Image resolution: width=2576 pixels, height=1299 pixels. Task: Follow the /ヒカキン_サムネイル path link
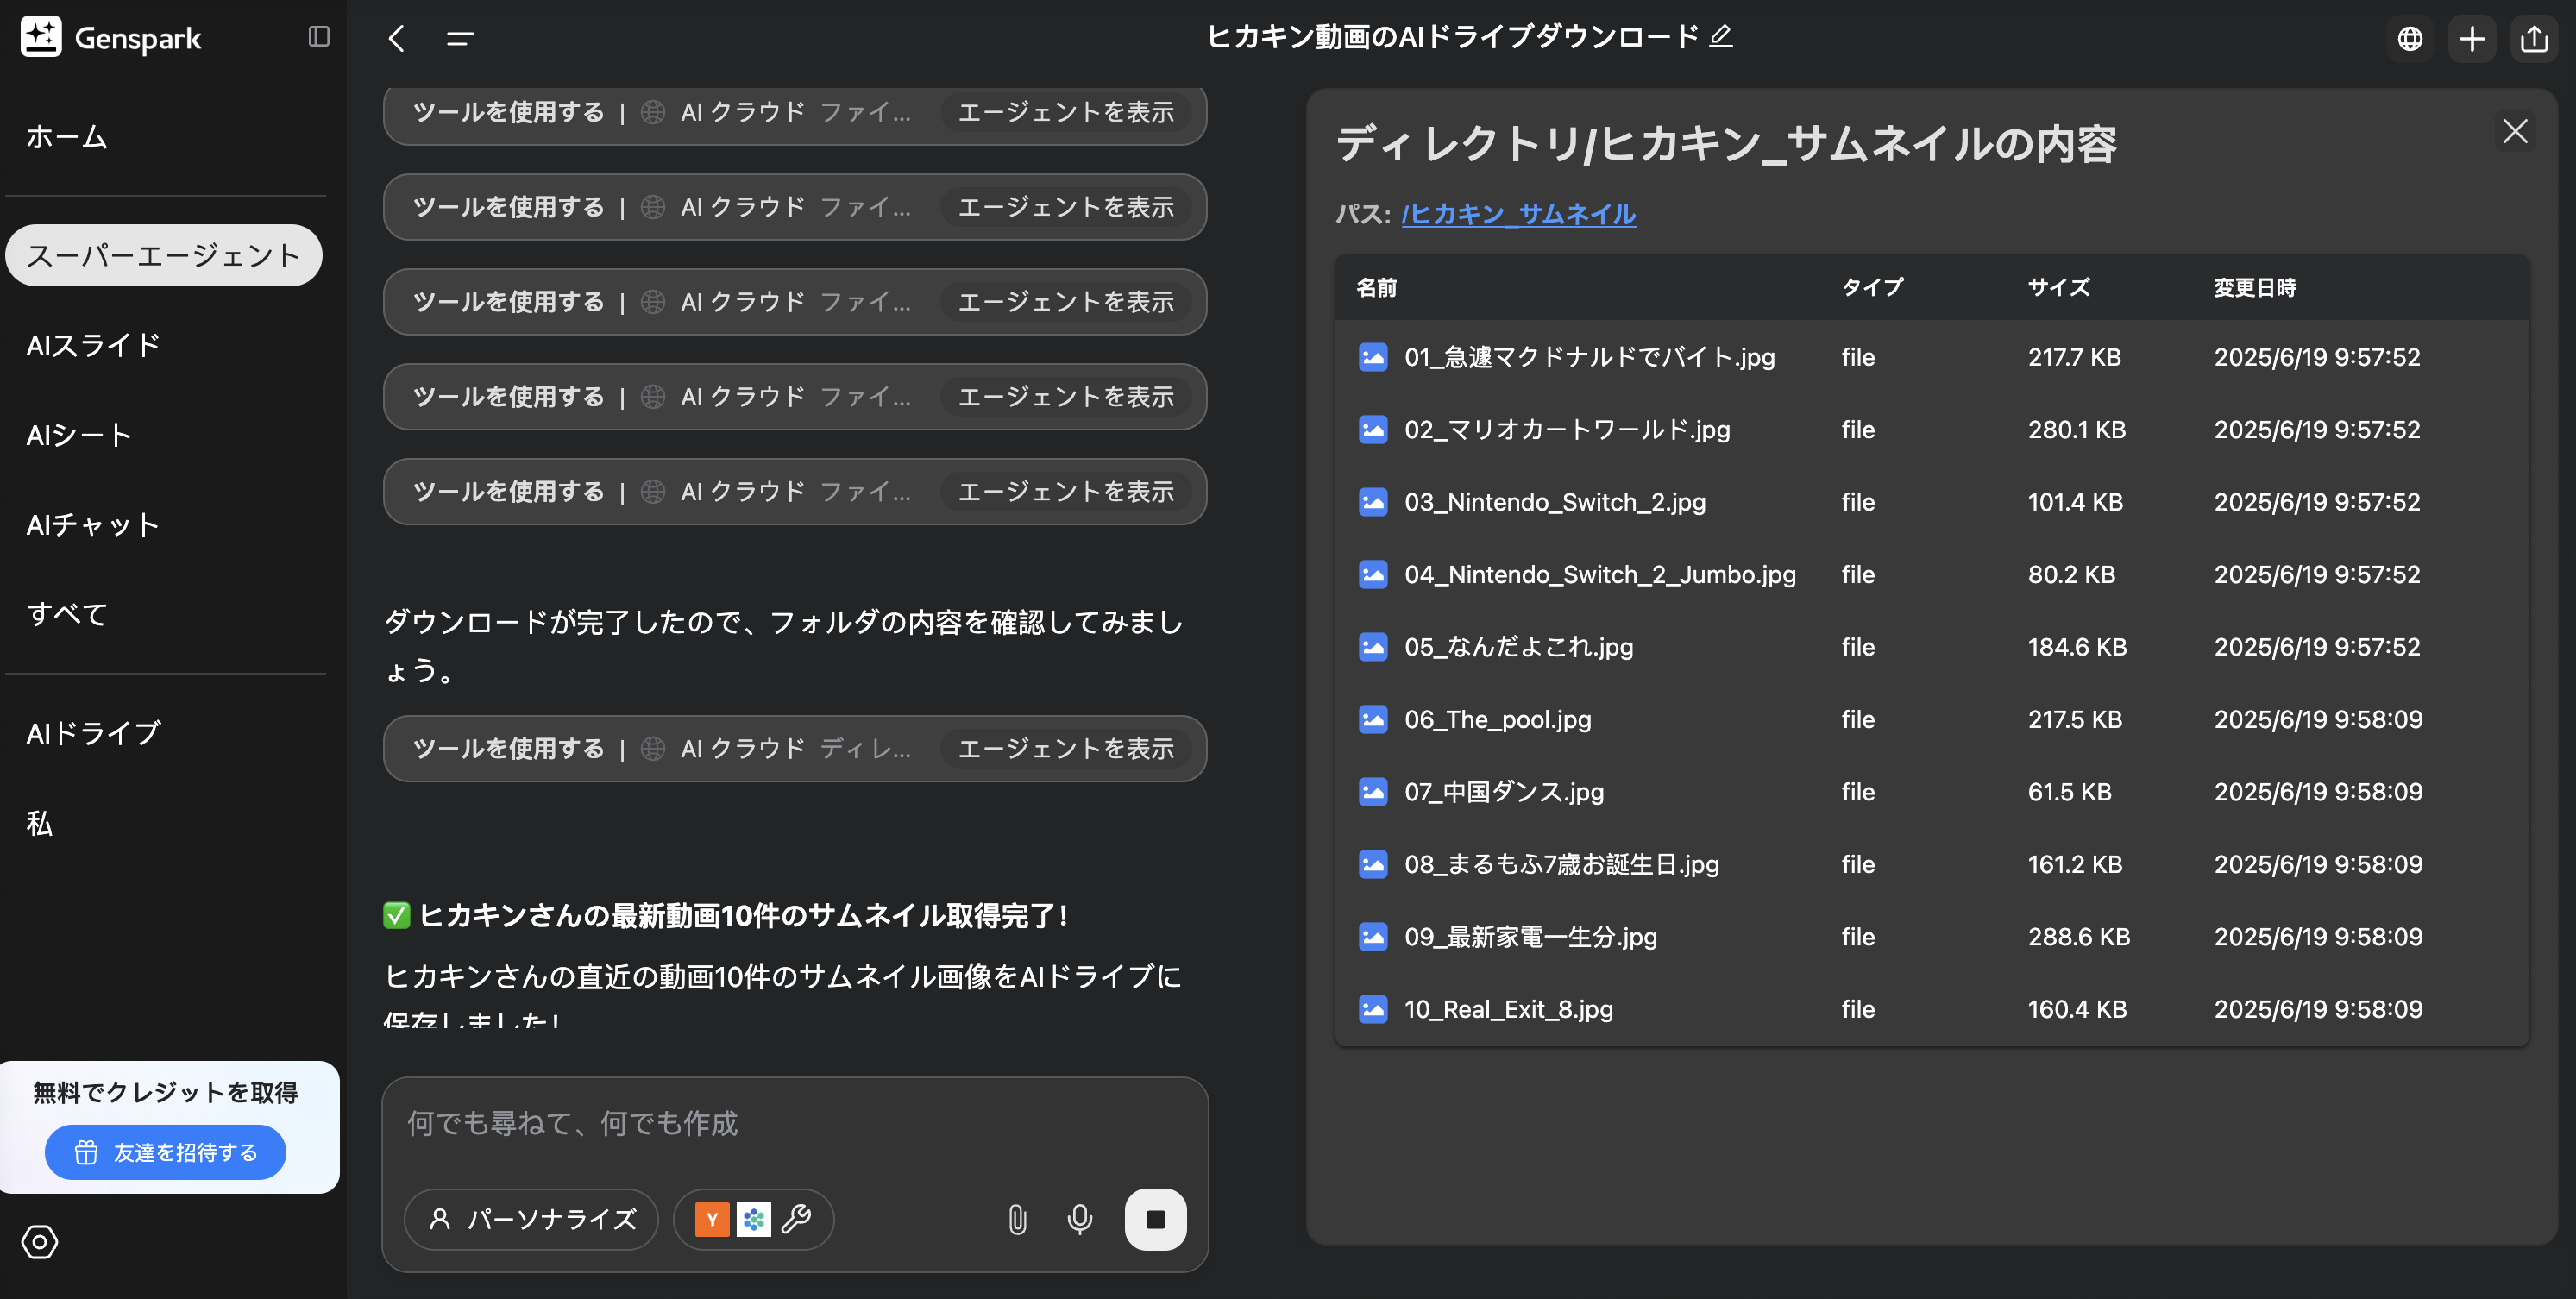[x=1518, y=214]
